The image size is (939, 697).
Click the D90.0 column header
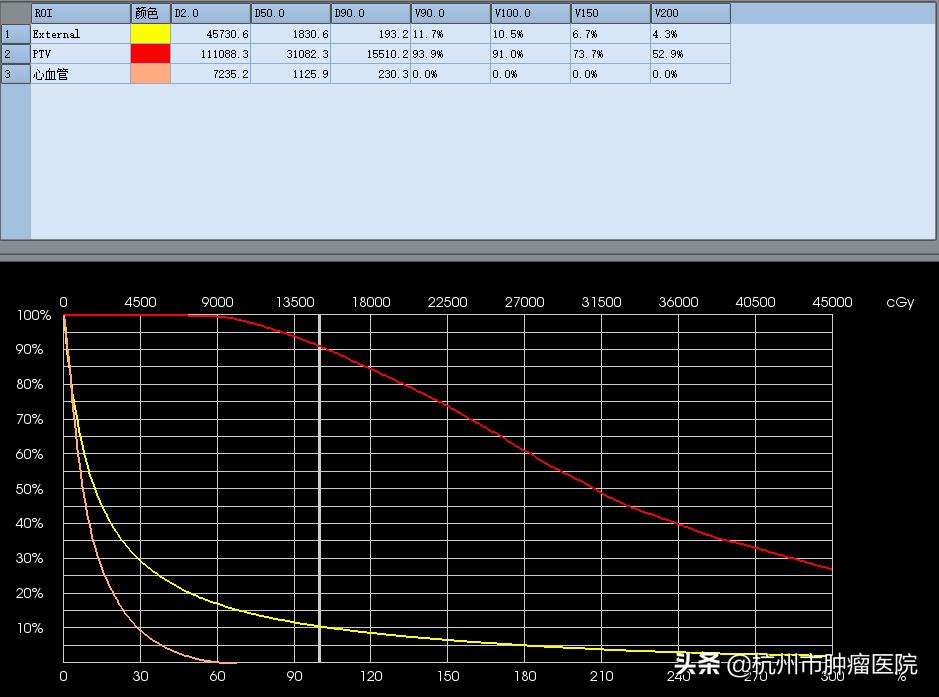pyautogui.click(x=370, y=14)
